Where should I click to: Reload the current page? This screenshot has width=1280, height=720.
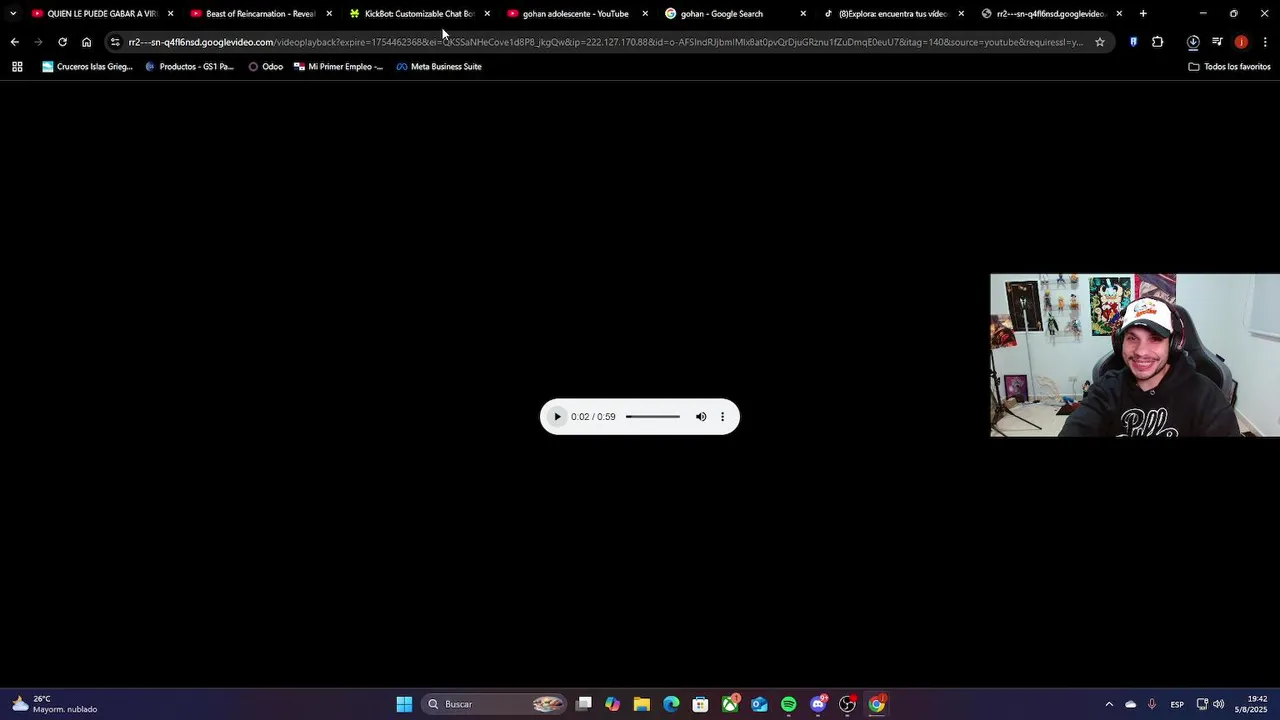tap(62, 42)
